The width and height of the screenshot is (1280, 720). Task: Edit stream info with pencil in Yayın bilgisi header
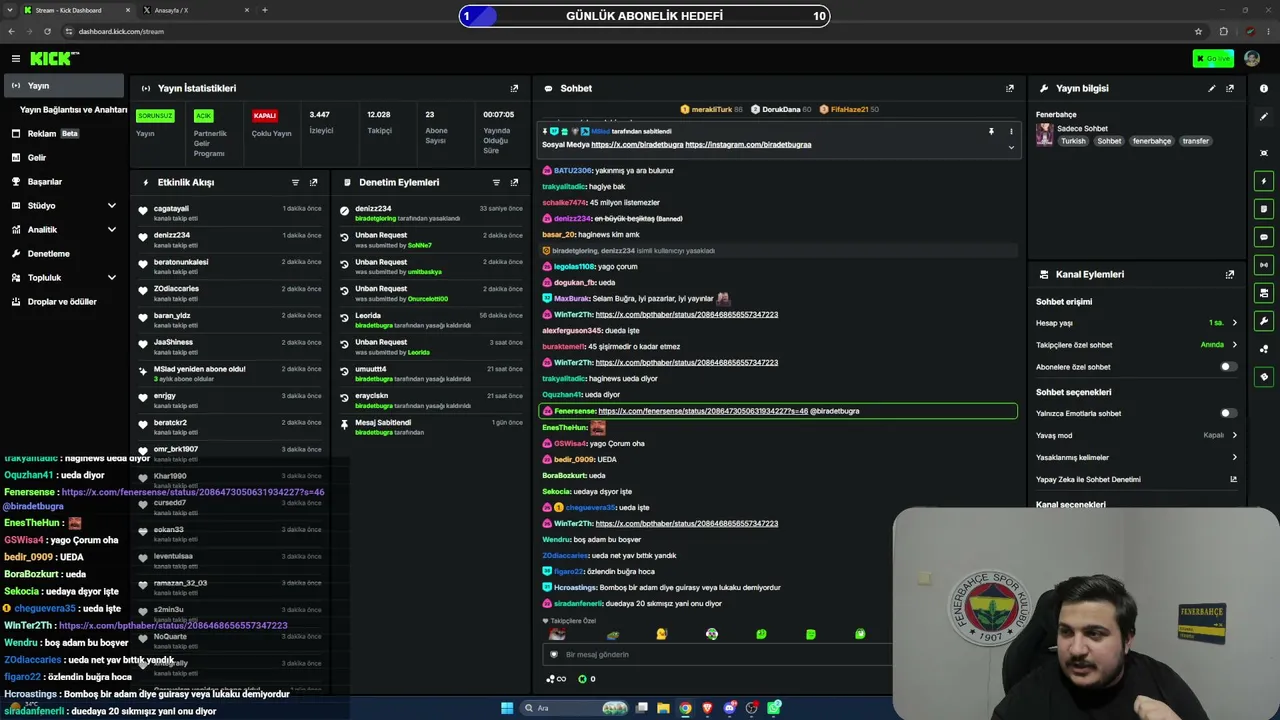click(x=1212, y=88)
